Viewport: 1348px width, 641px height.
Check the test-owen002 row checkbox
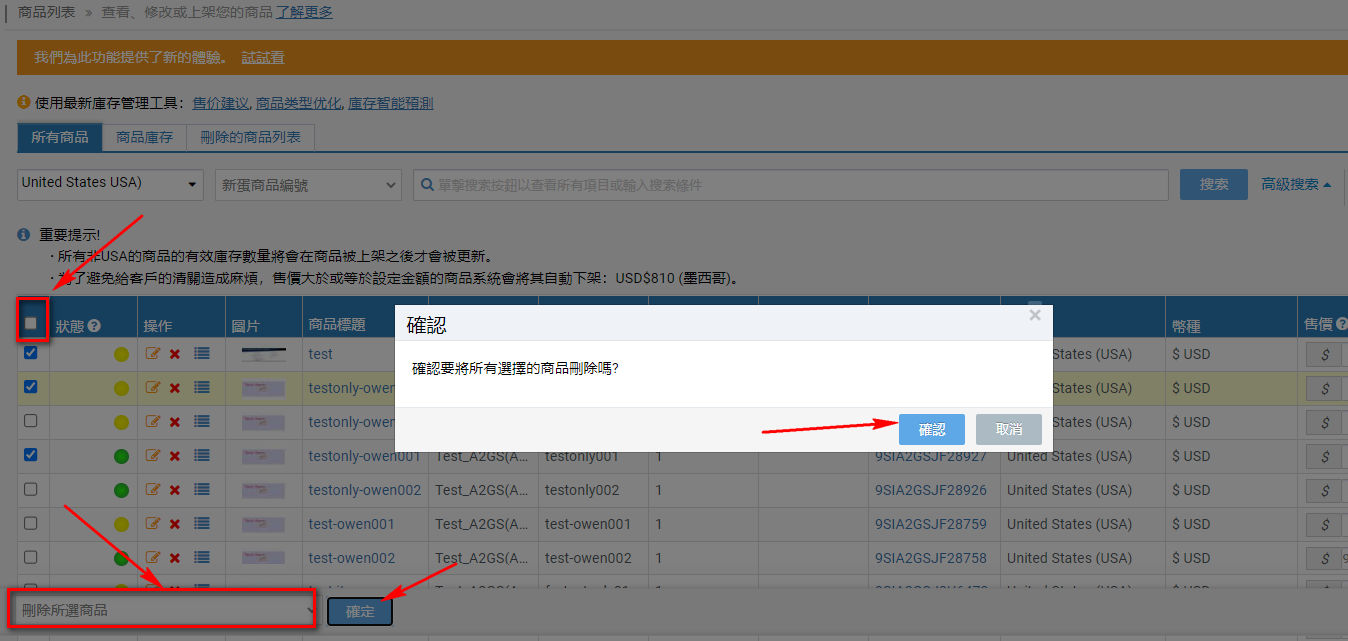click(x=31, y=557)
